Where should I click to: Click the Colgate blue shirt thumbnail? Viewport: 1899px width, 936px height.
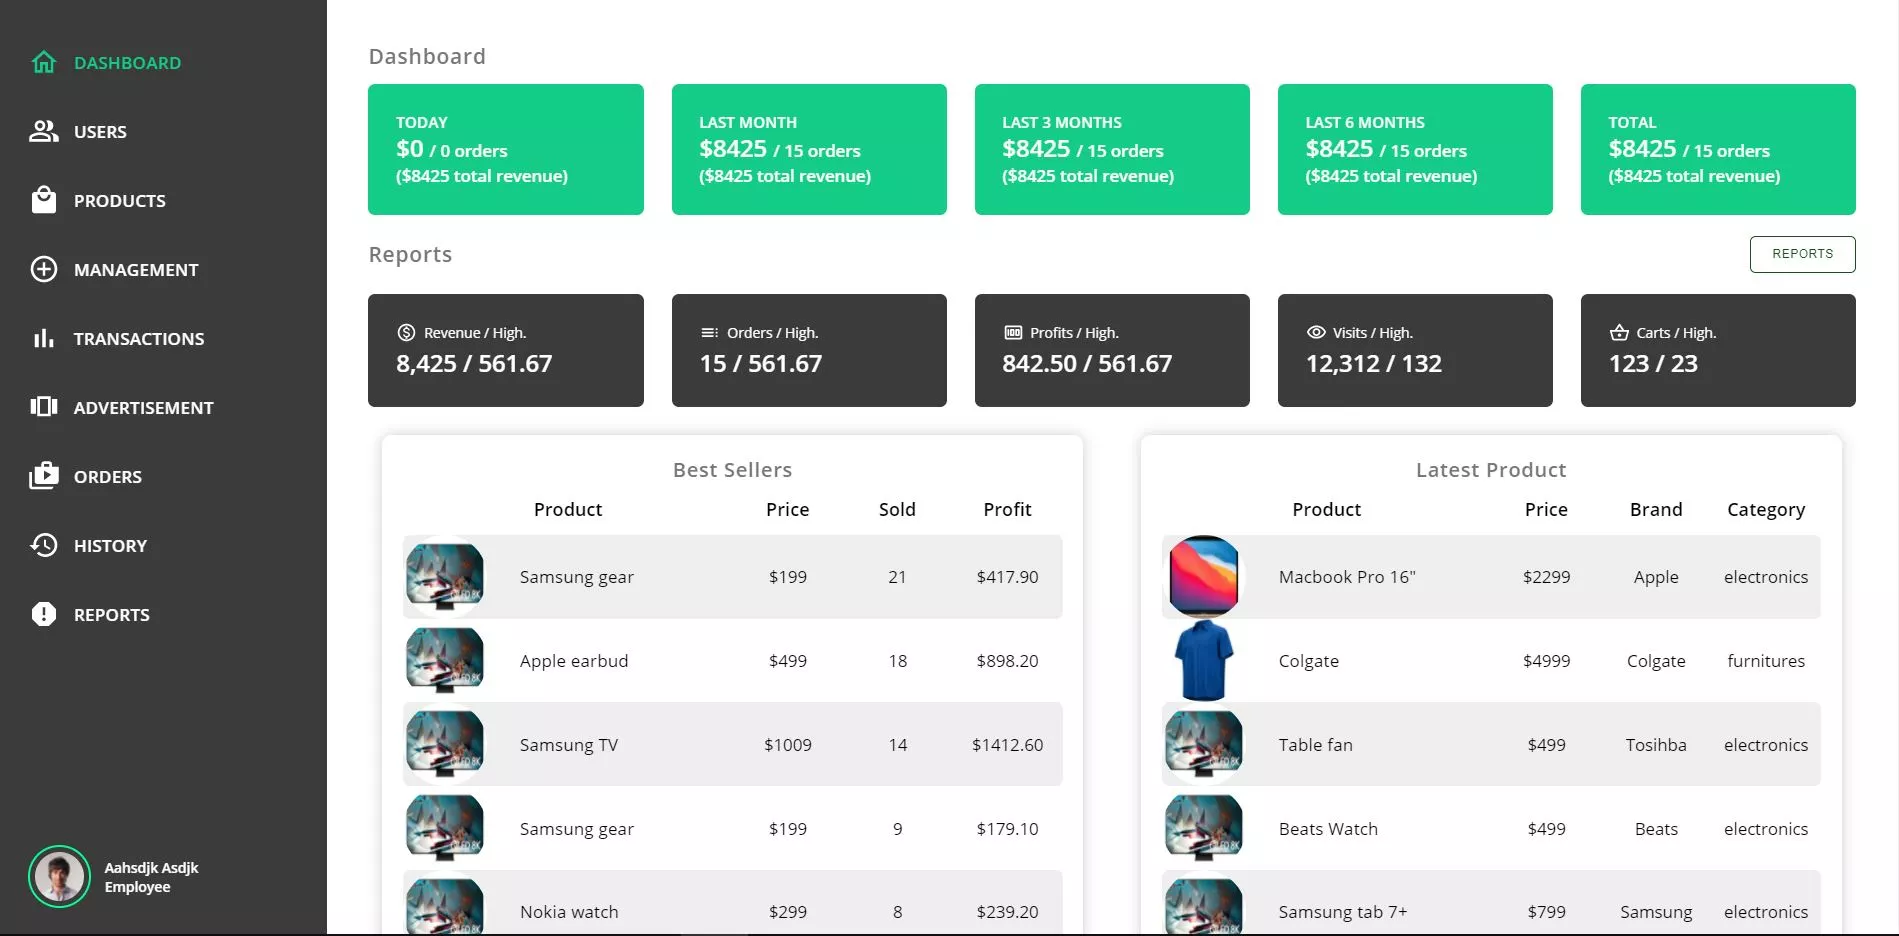1204,660
